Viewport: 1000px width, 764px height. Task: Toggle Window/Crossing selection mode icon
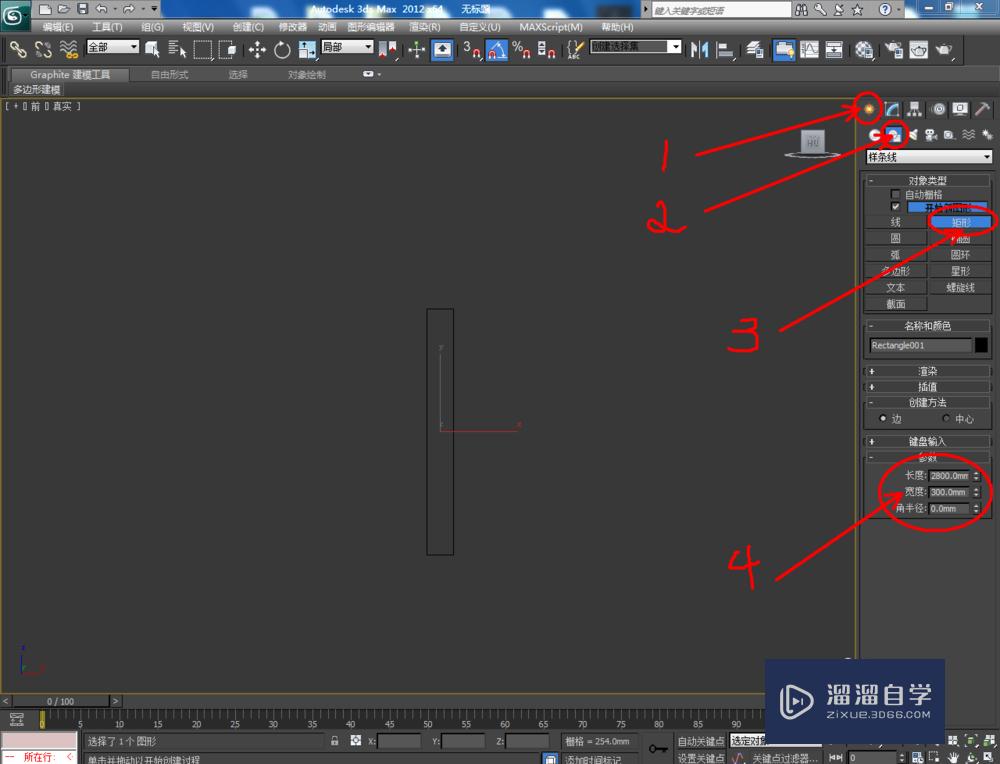228,49
